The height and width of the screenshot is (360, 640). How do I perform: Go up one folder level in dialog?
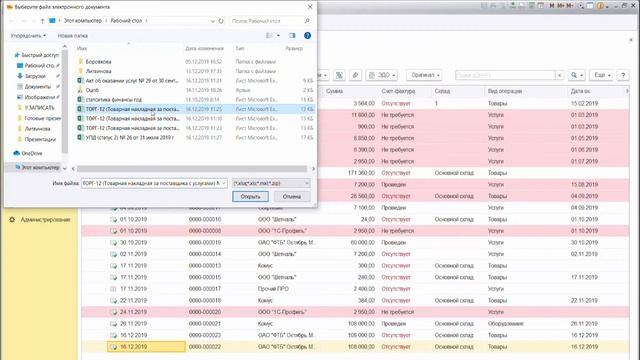(x=42, y=21)
